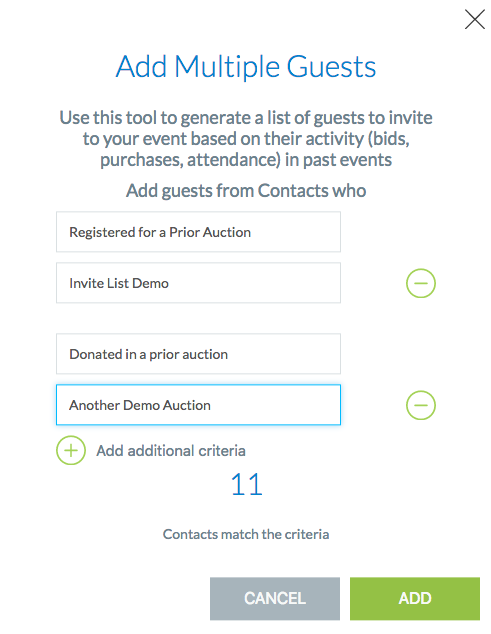Remove the Invite List Demo criteria row
The image size is (491, 634).
click(x=421, y=283)
